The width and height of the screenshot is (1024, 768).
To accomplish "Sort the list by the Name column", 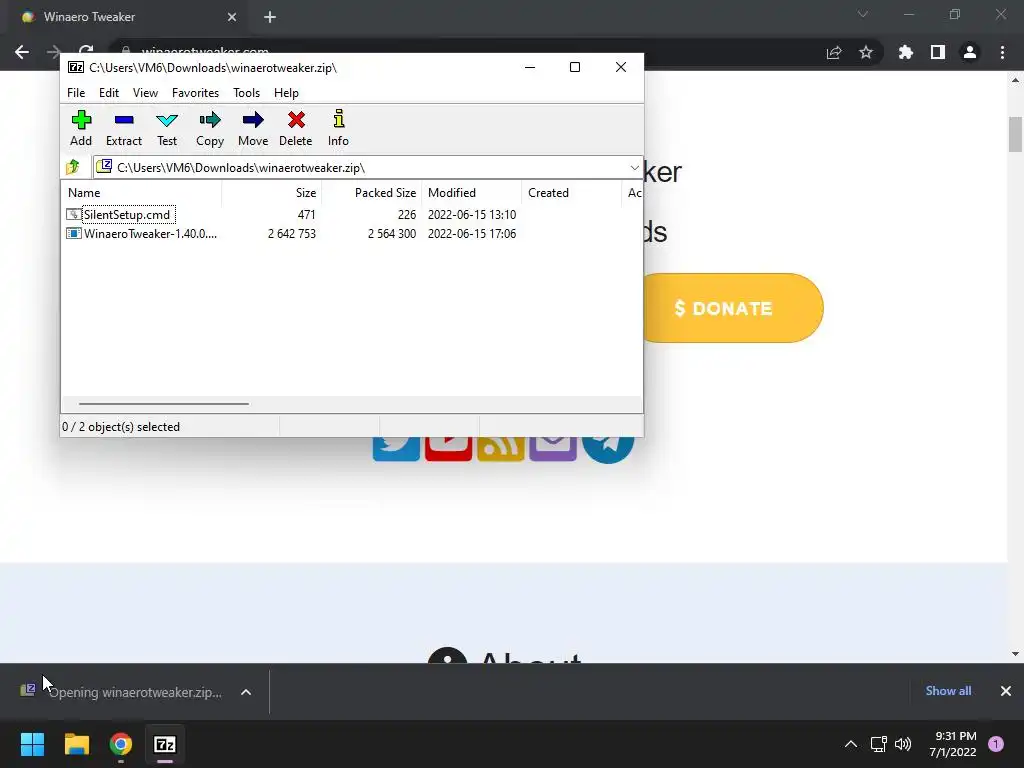I will (x=142, y=193).
